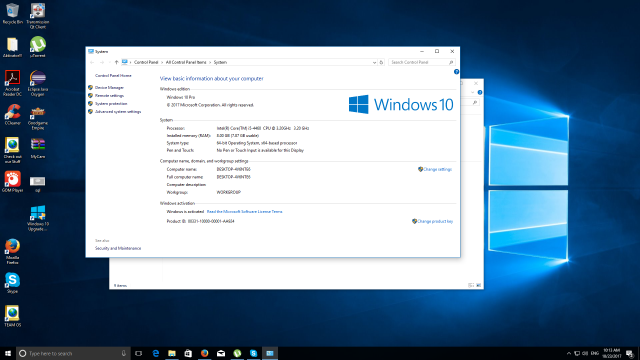This screenshot has height=360, width=640.
Task: Open File Explorer from the taskbar
Action: [172, 353]
